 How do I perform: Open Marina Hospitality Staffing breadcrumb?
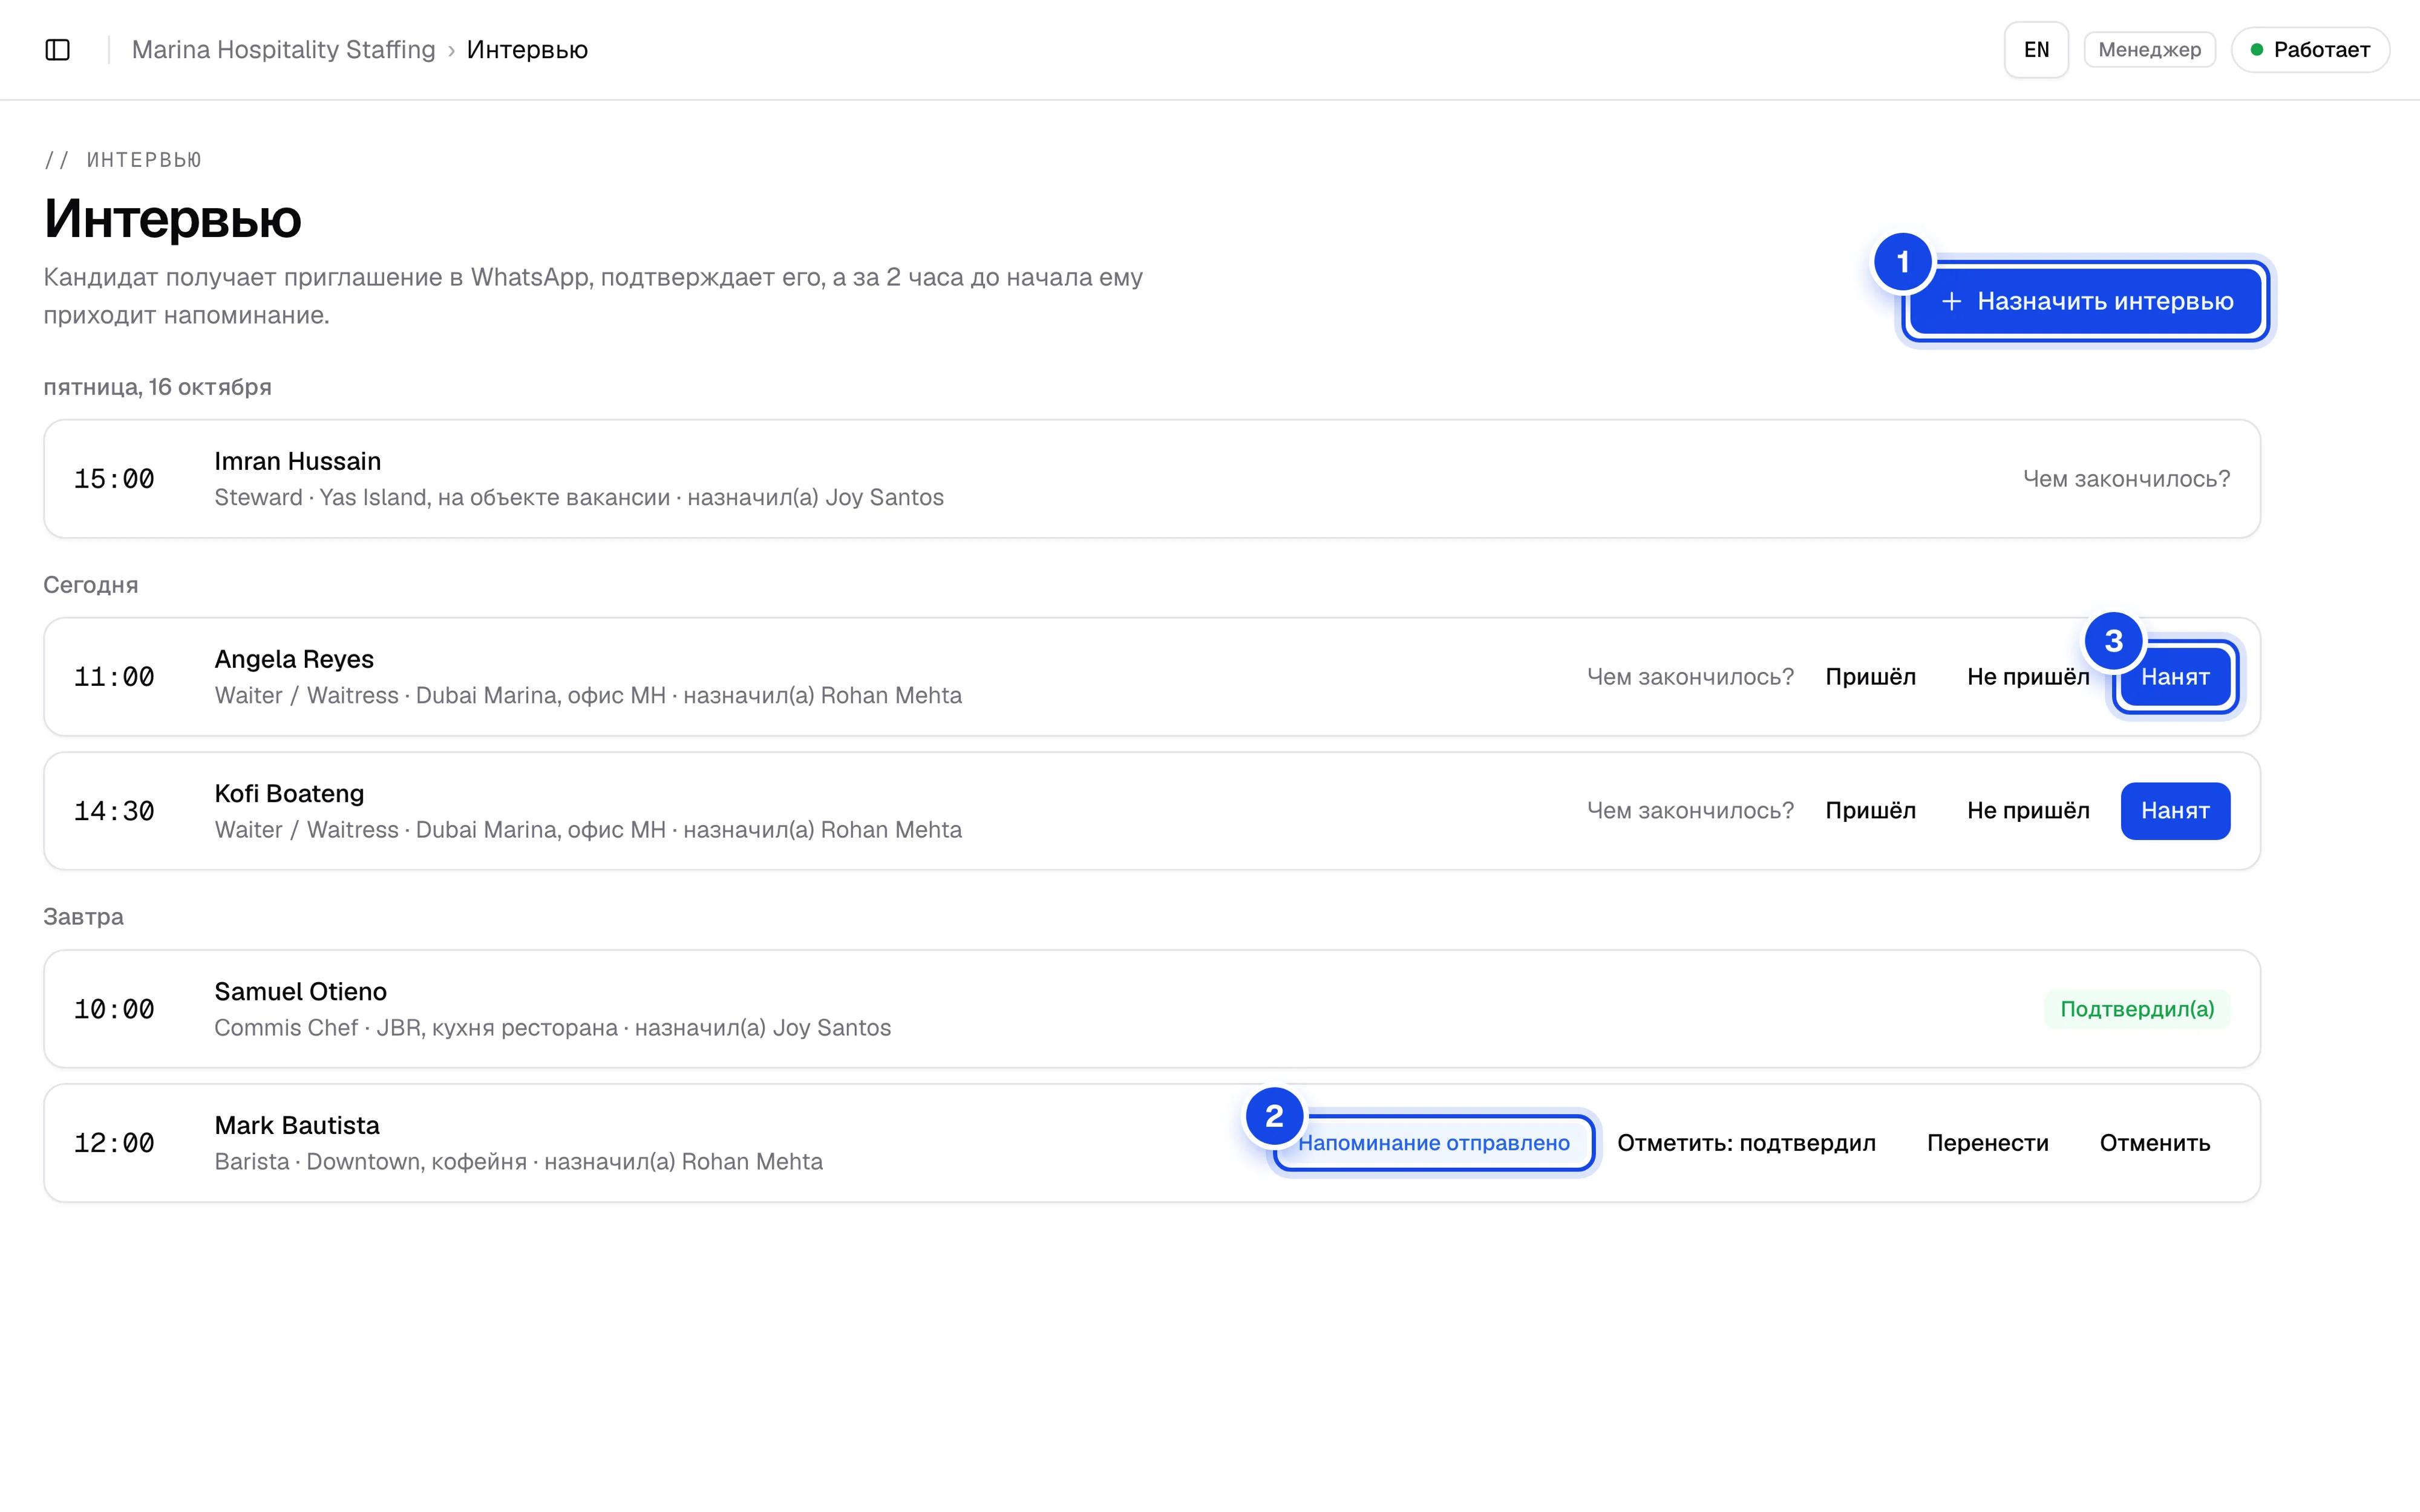pyautogui.click(x=283, y=50)
